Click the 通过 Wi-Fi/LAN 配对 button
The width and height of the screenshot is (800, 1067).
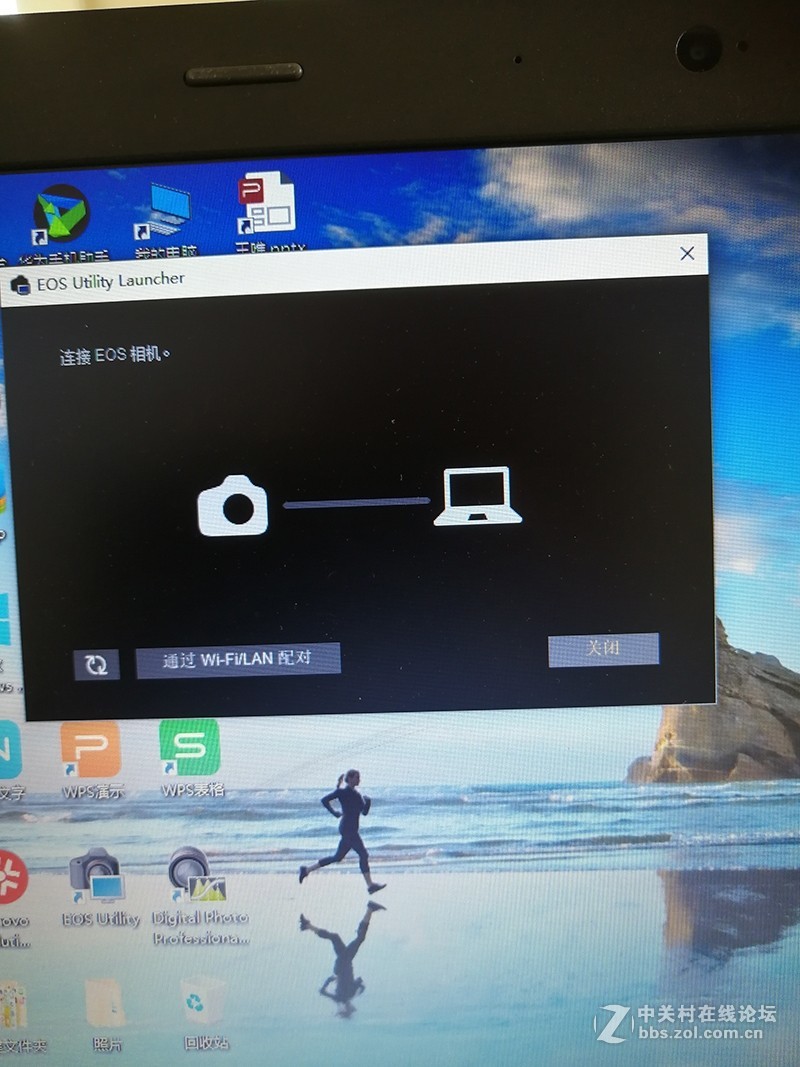click(238, 659)
